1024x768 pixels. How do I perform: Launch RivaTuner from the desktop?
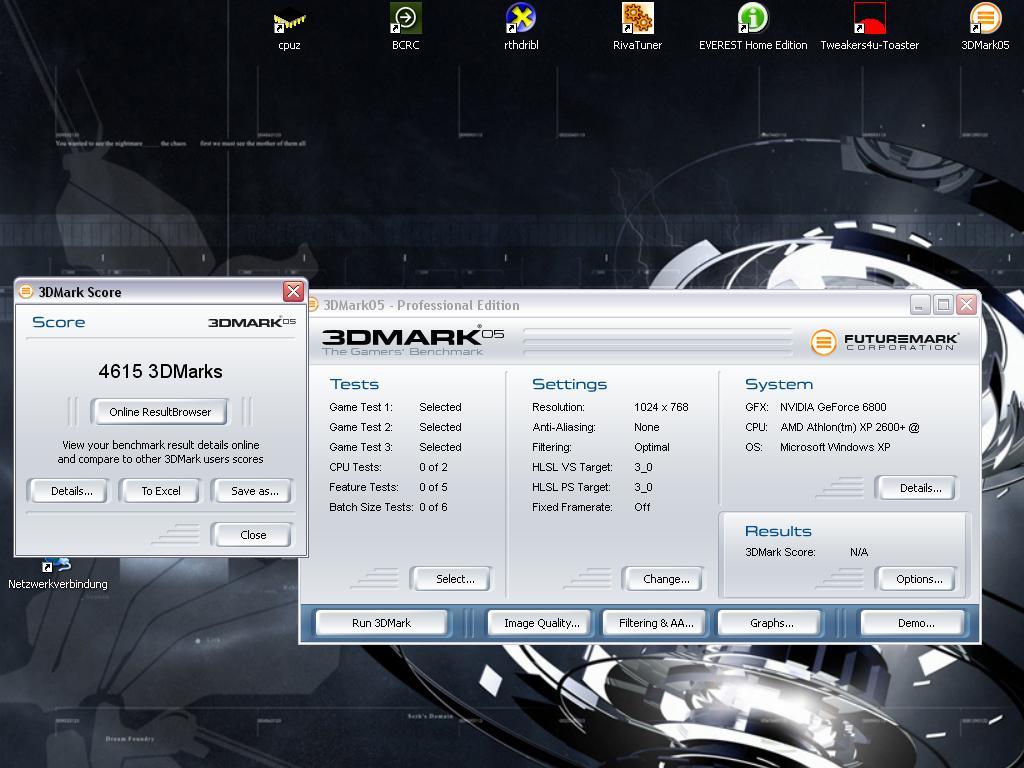coord(637,26)
